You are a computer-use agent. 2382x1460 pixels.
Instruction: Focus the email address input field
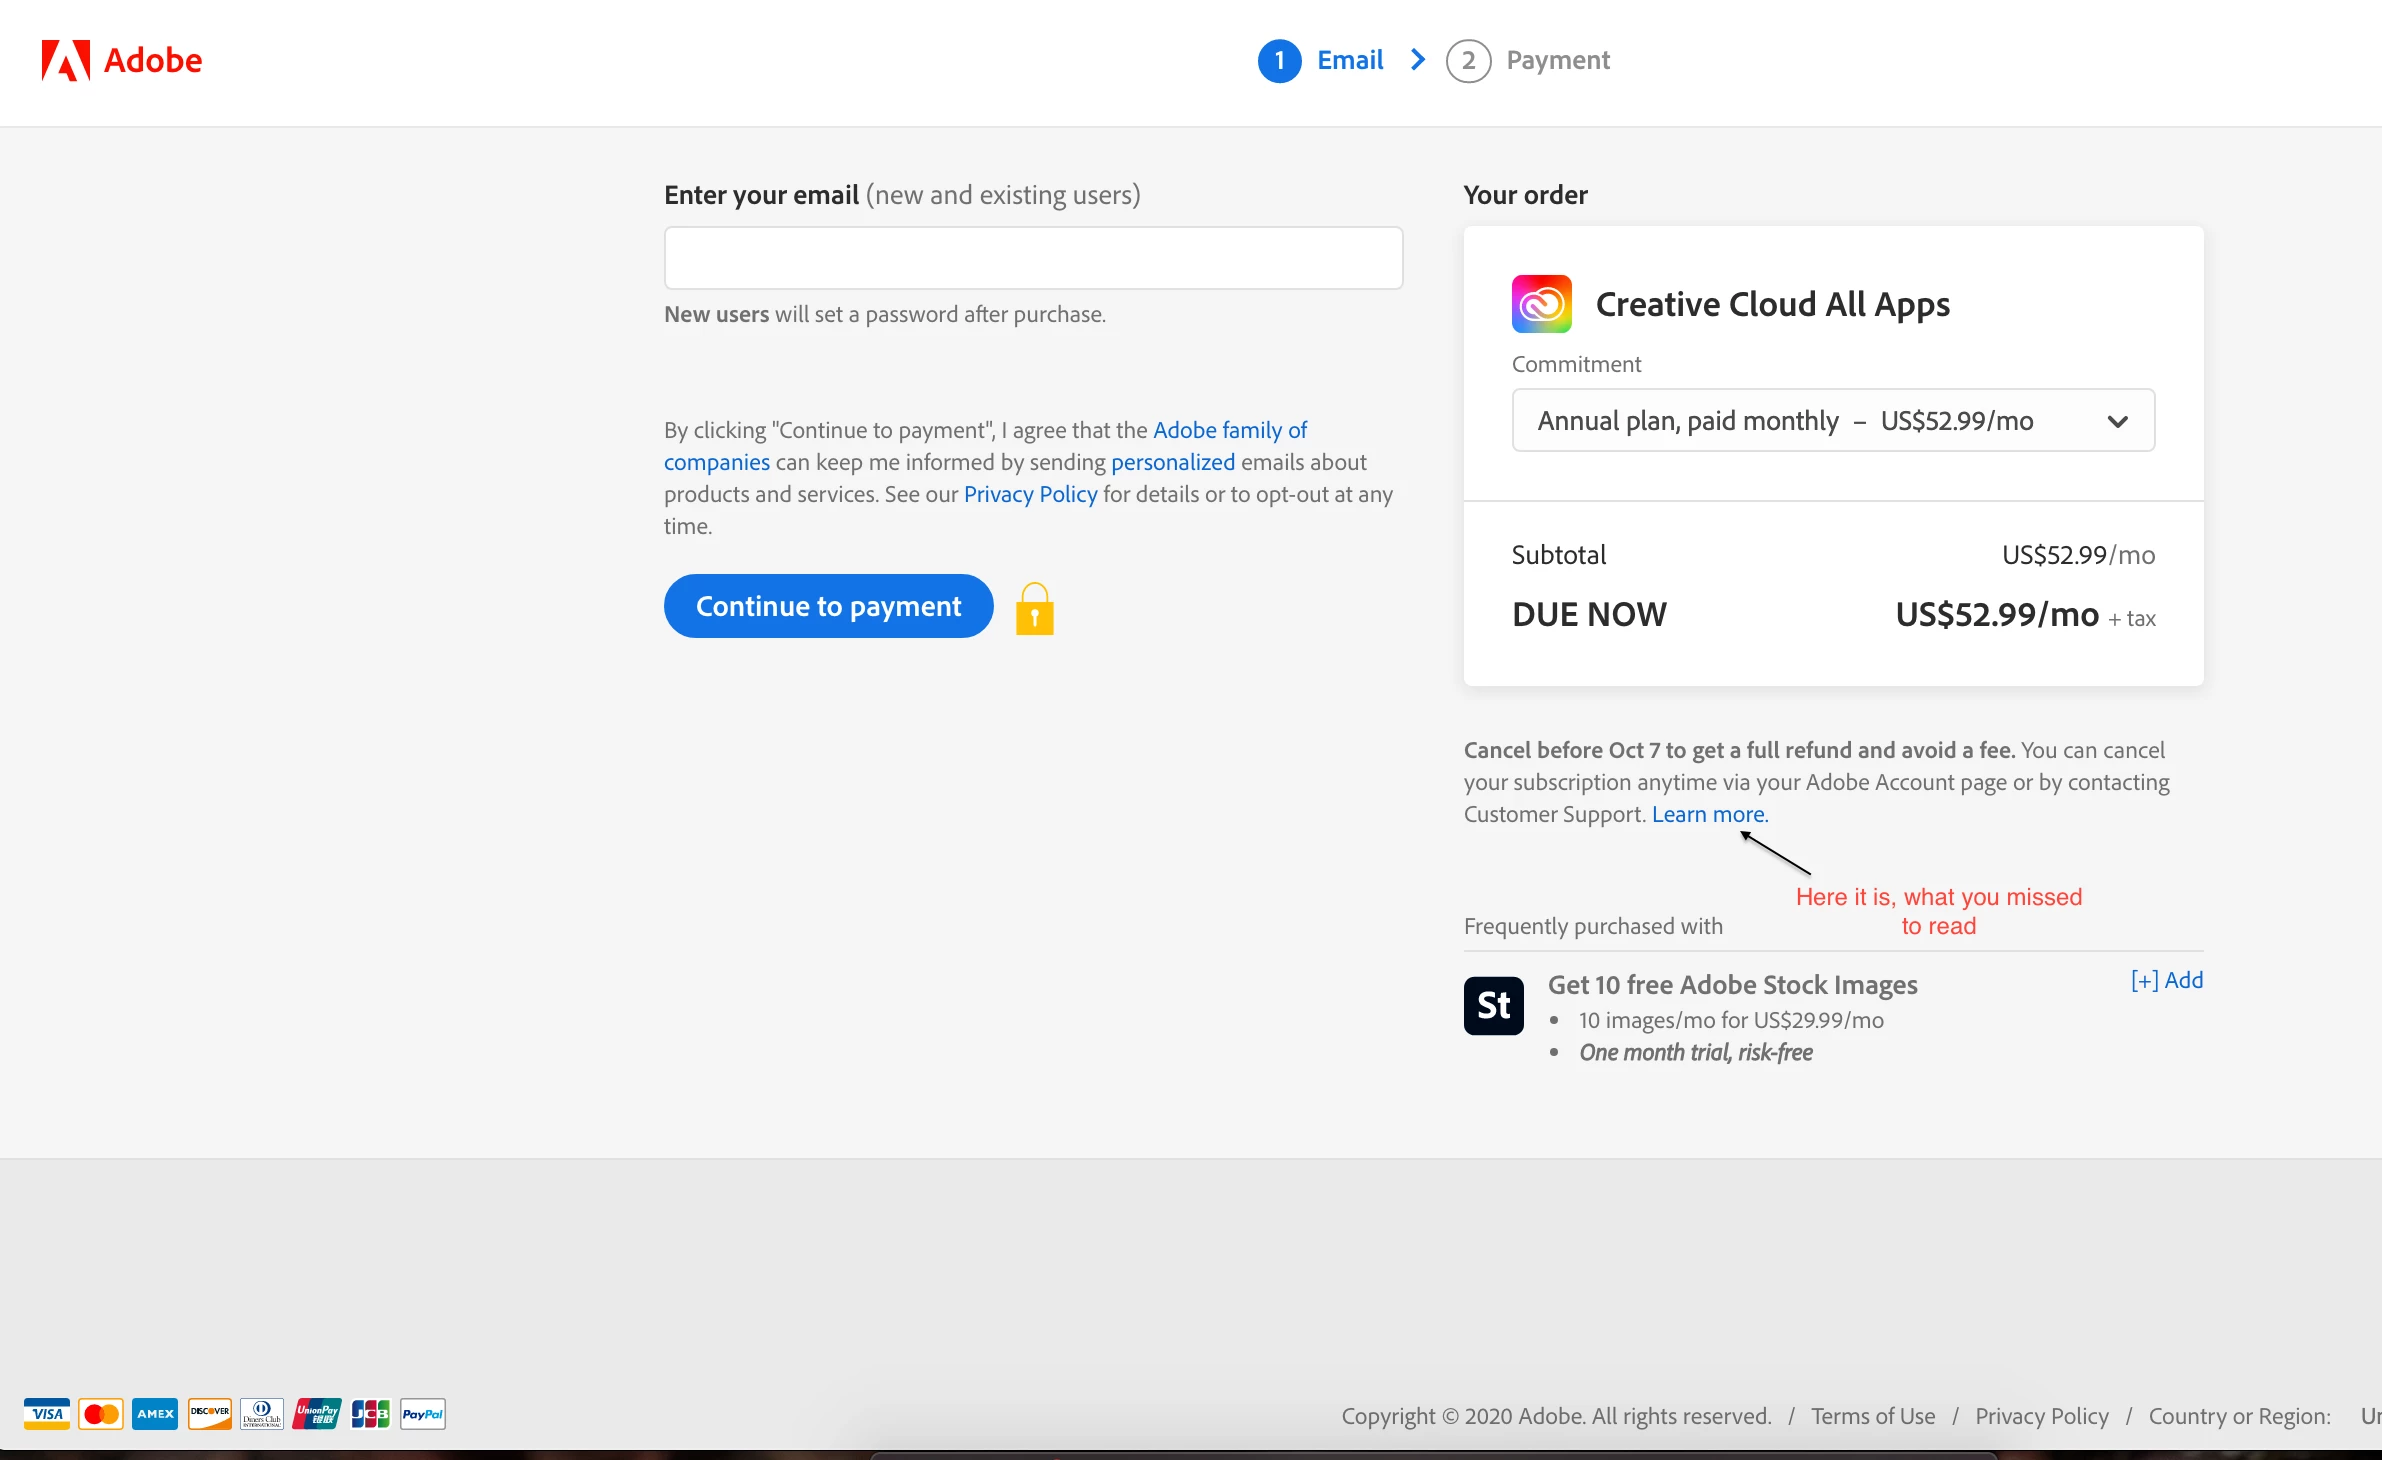pyautogui.click(x=1033, y=258)
